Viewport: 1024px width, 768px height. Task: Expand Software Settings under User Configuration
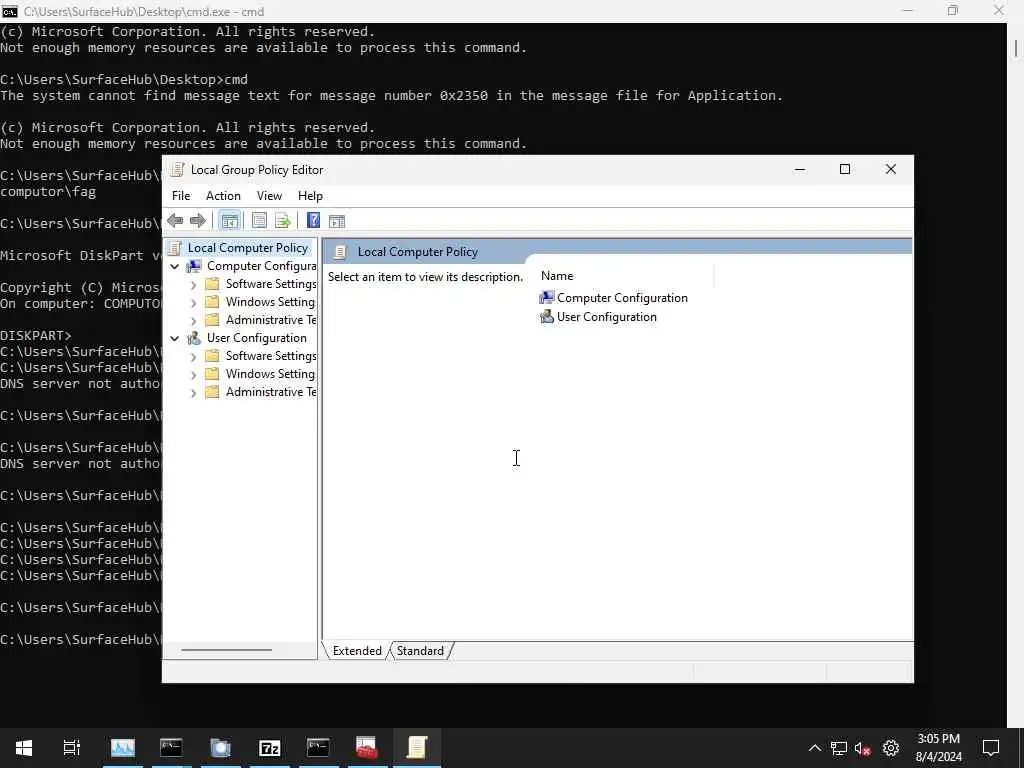(193, 357)
